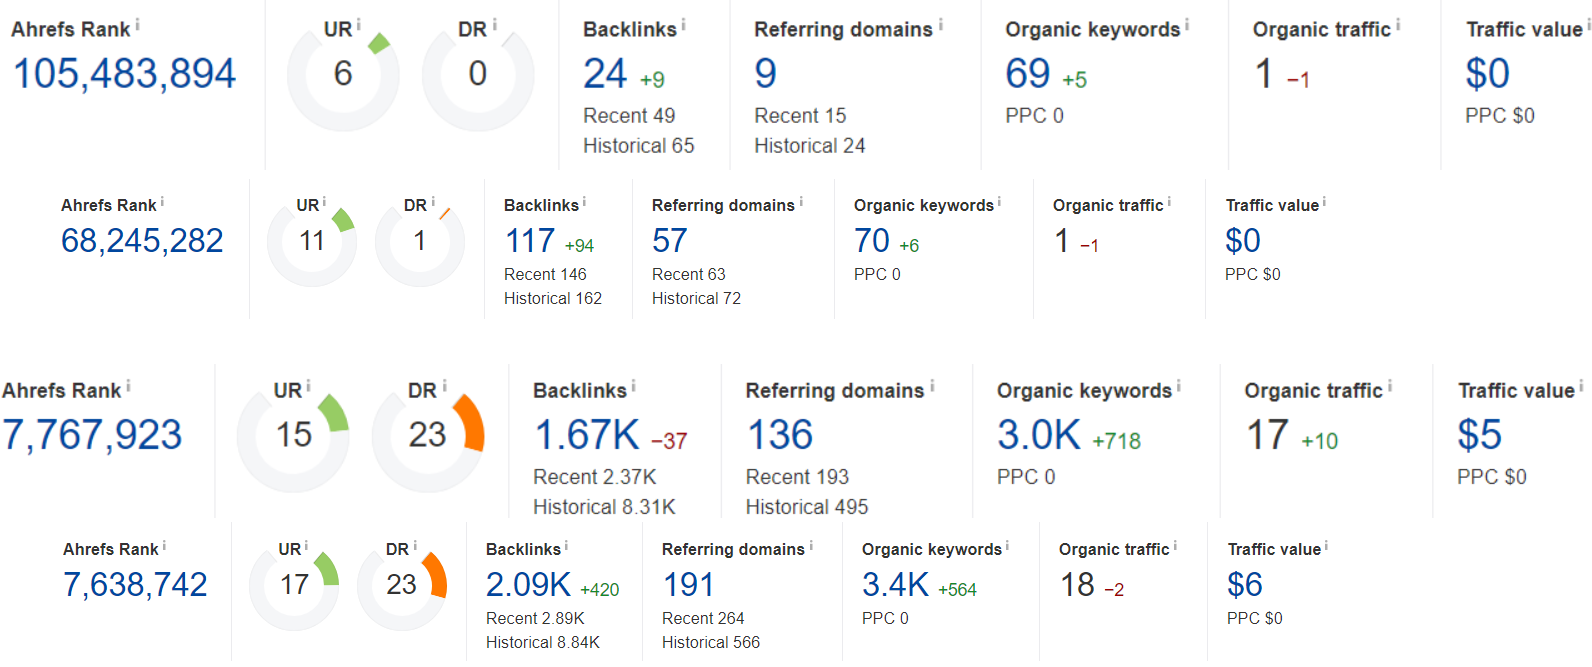Click the organic keywords count 3.0K
Viewport: 1592px width, 667px height.
[x=1039, y=435]
